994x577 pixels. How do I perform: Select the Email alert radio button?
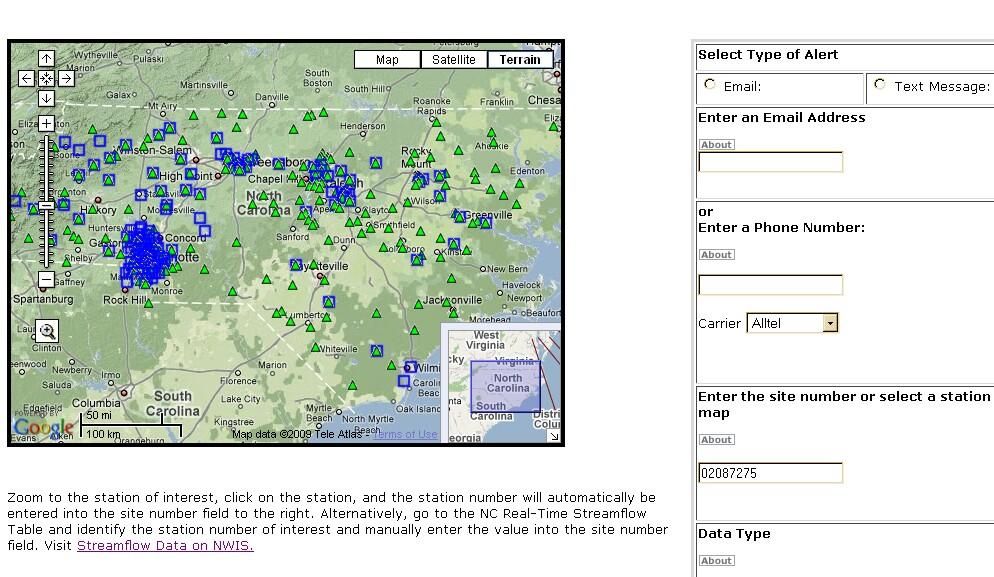pos(710,85)
